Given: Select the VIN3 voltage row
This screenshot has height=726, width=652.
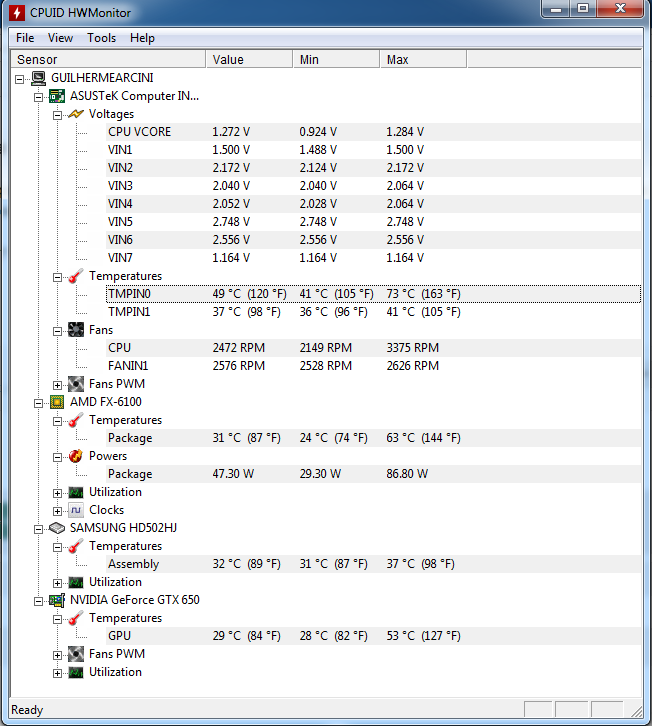Looking at the screenshot, I should click(x=373, y=186).
